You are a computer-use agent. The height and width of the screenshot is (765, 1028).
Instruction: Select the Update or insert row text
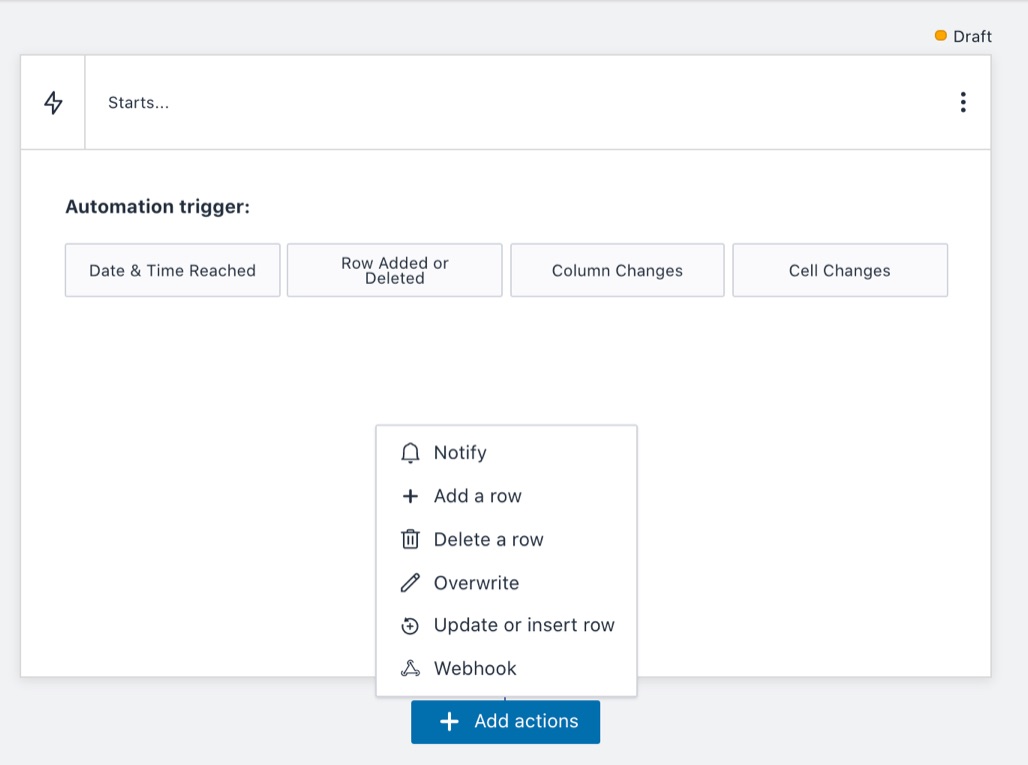pyautogui.click(x=524, y=626)
